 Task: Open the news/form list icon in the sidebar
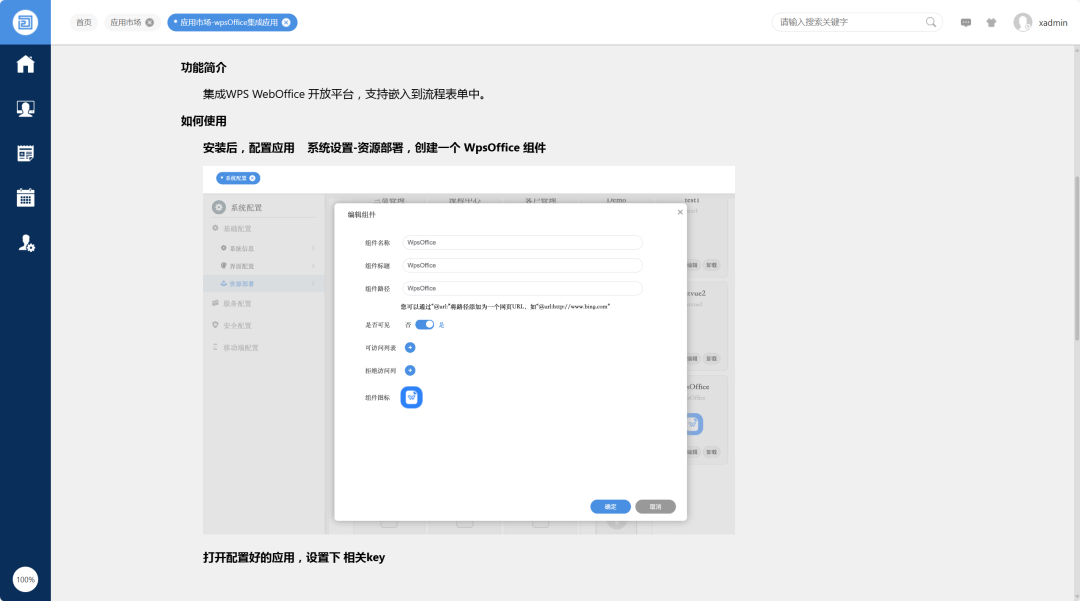(25, 153)
